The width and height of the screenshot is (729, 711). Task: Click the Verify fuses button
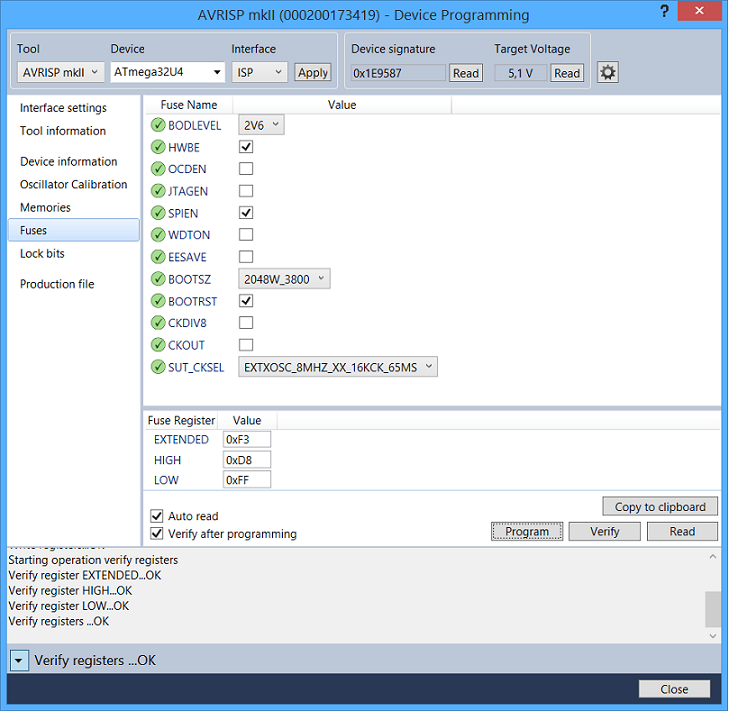pyautogui.click(x=604, y=531)
